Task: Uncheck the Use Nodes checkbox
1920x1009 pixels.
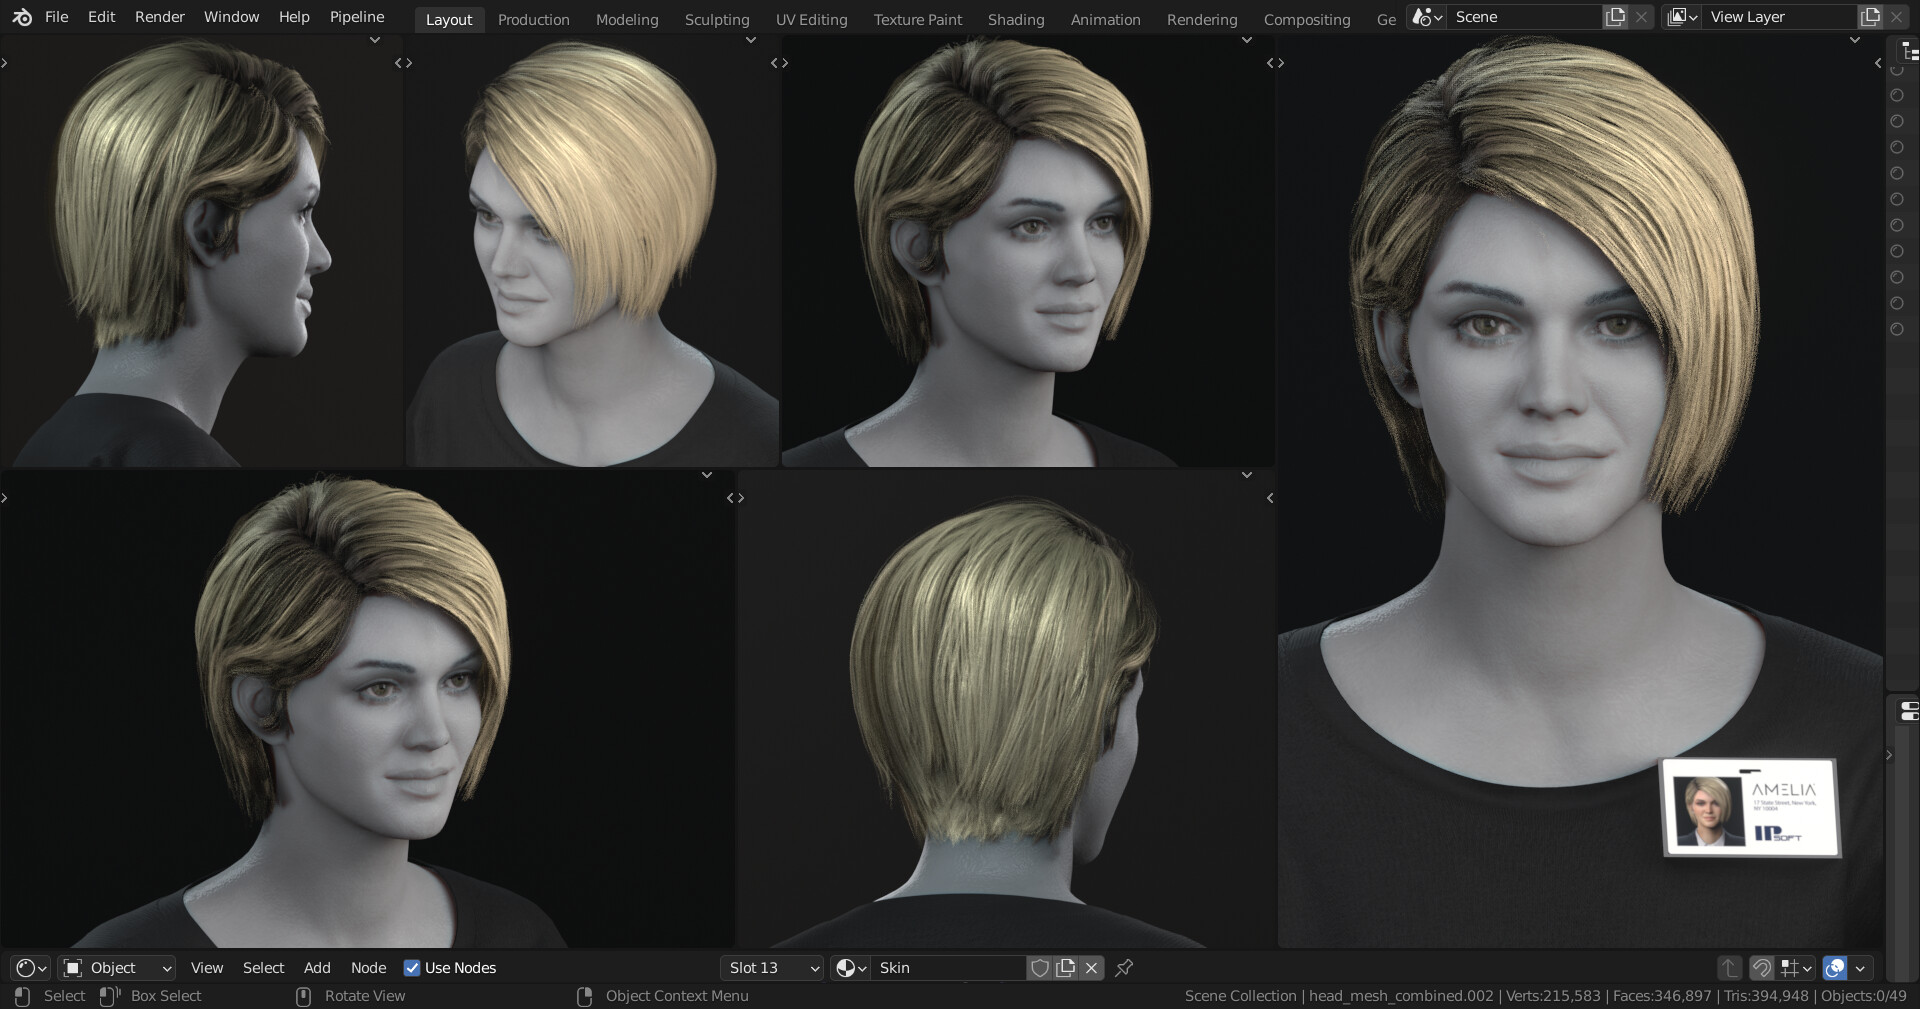Action: [412, 968]
